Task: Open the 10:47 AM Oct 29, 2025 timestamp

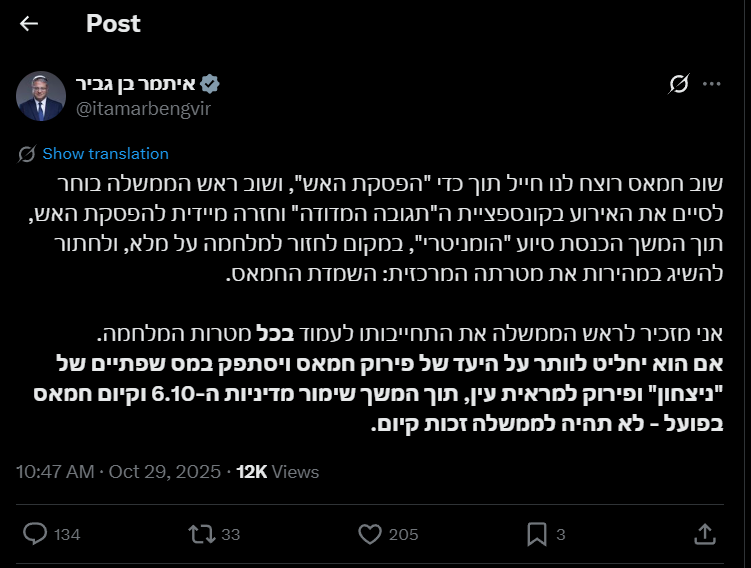Action: click(120, 471)
